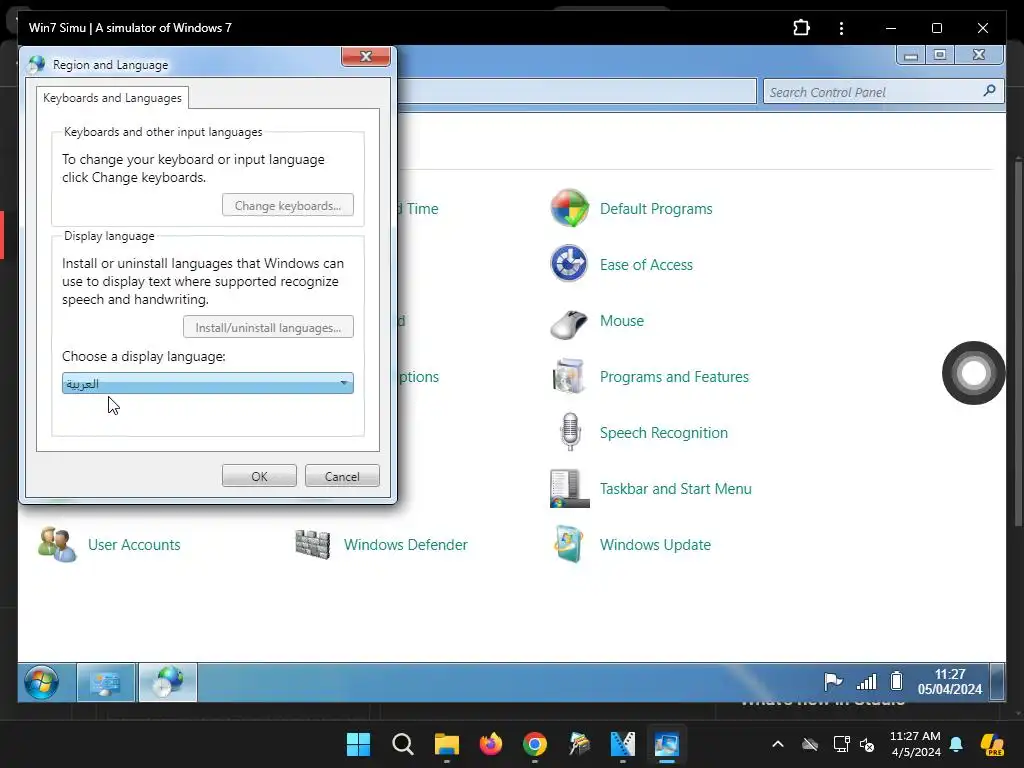
Task: Click the network signal tray icon in simulator
Action: pyautogui.click(x=866, y=682)
